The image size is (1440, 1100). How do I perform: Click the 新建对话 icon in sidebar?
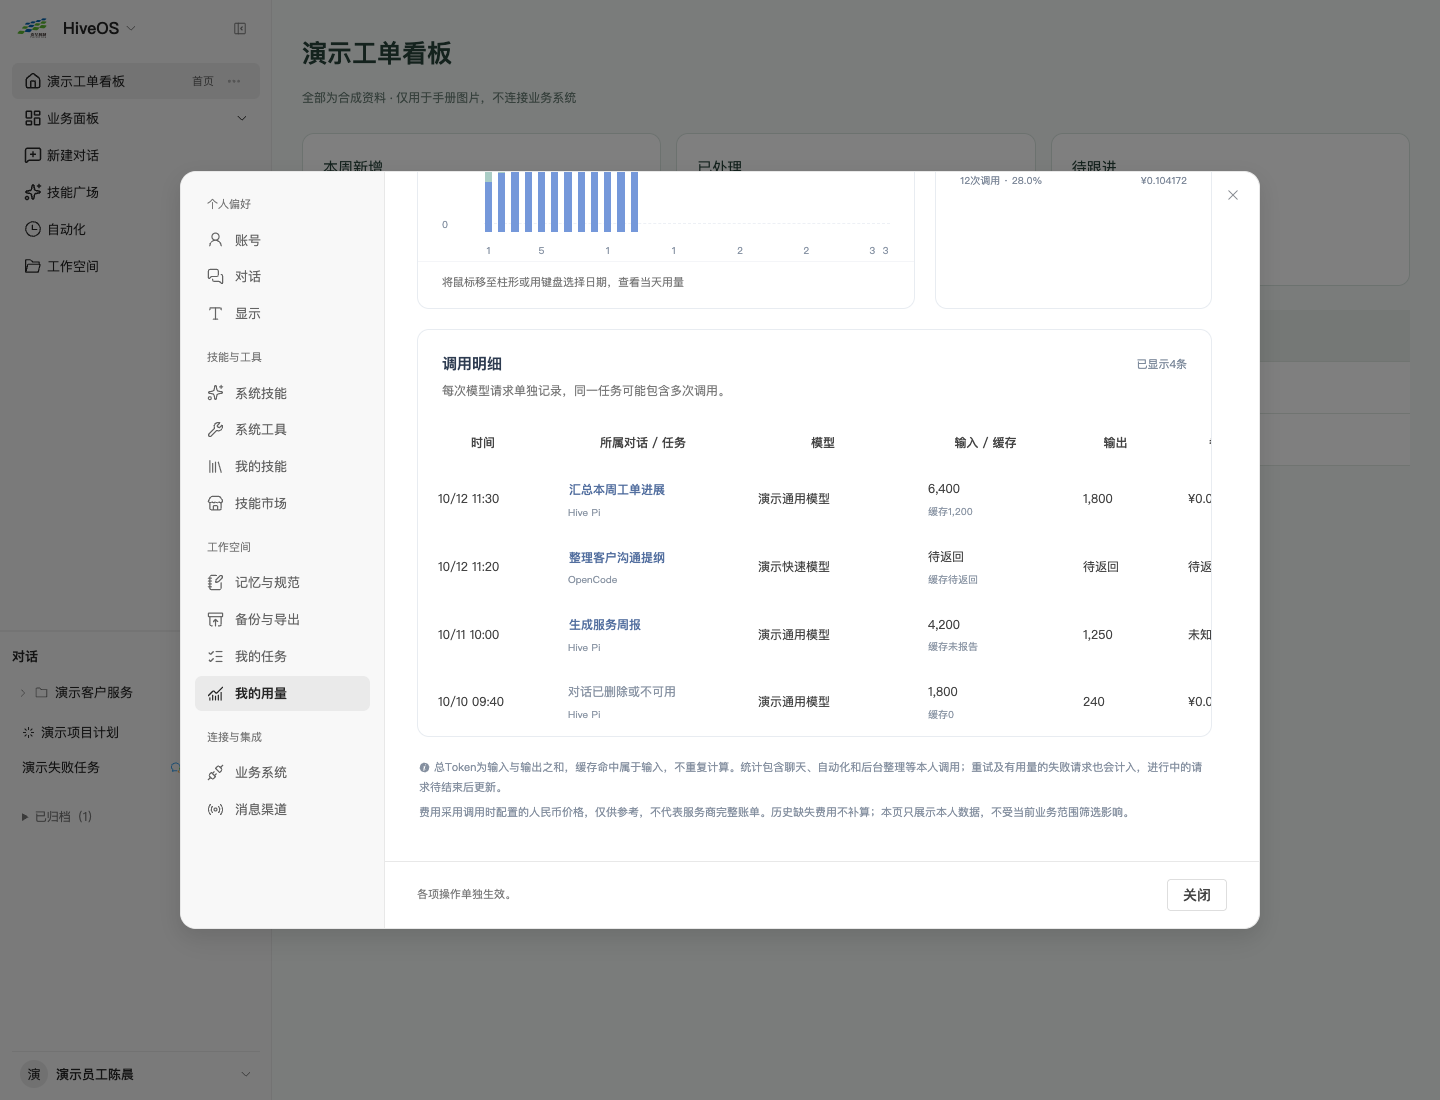(33, 155)
